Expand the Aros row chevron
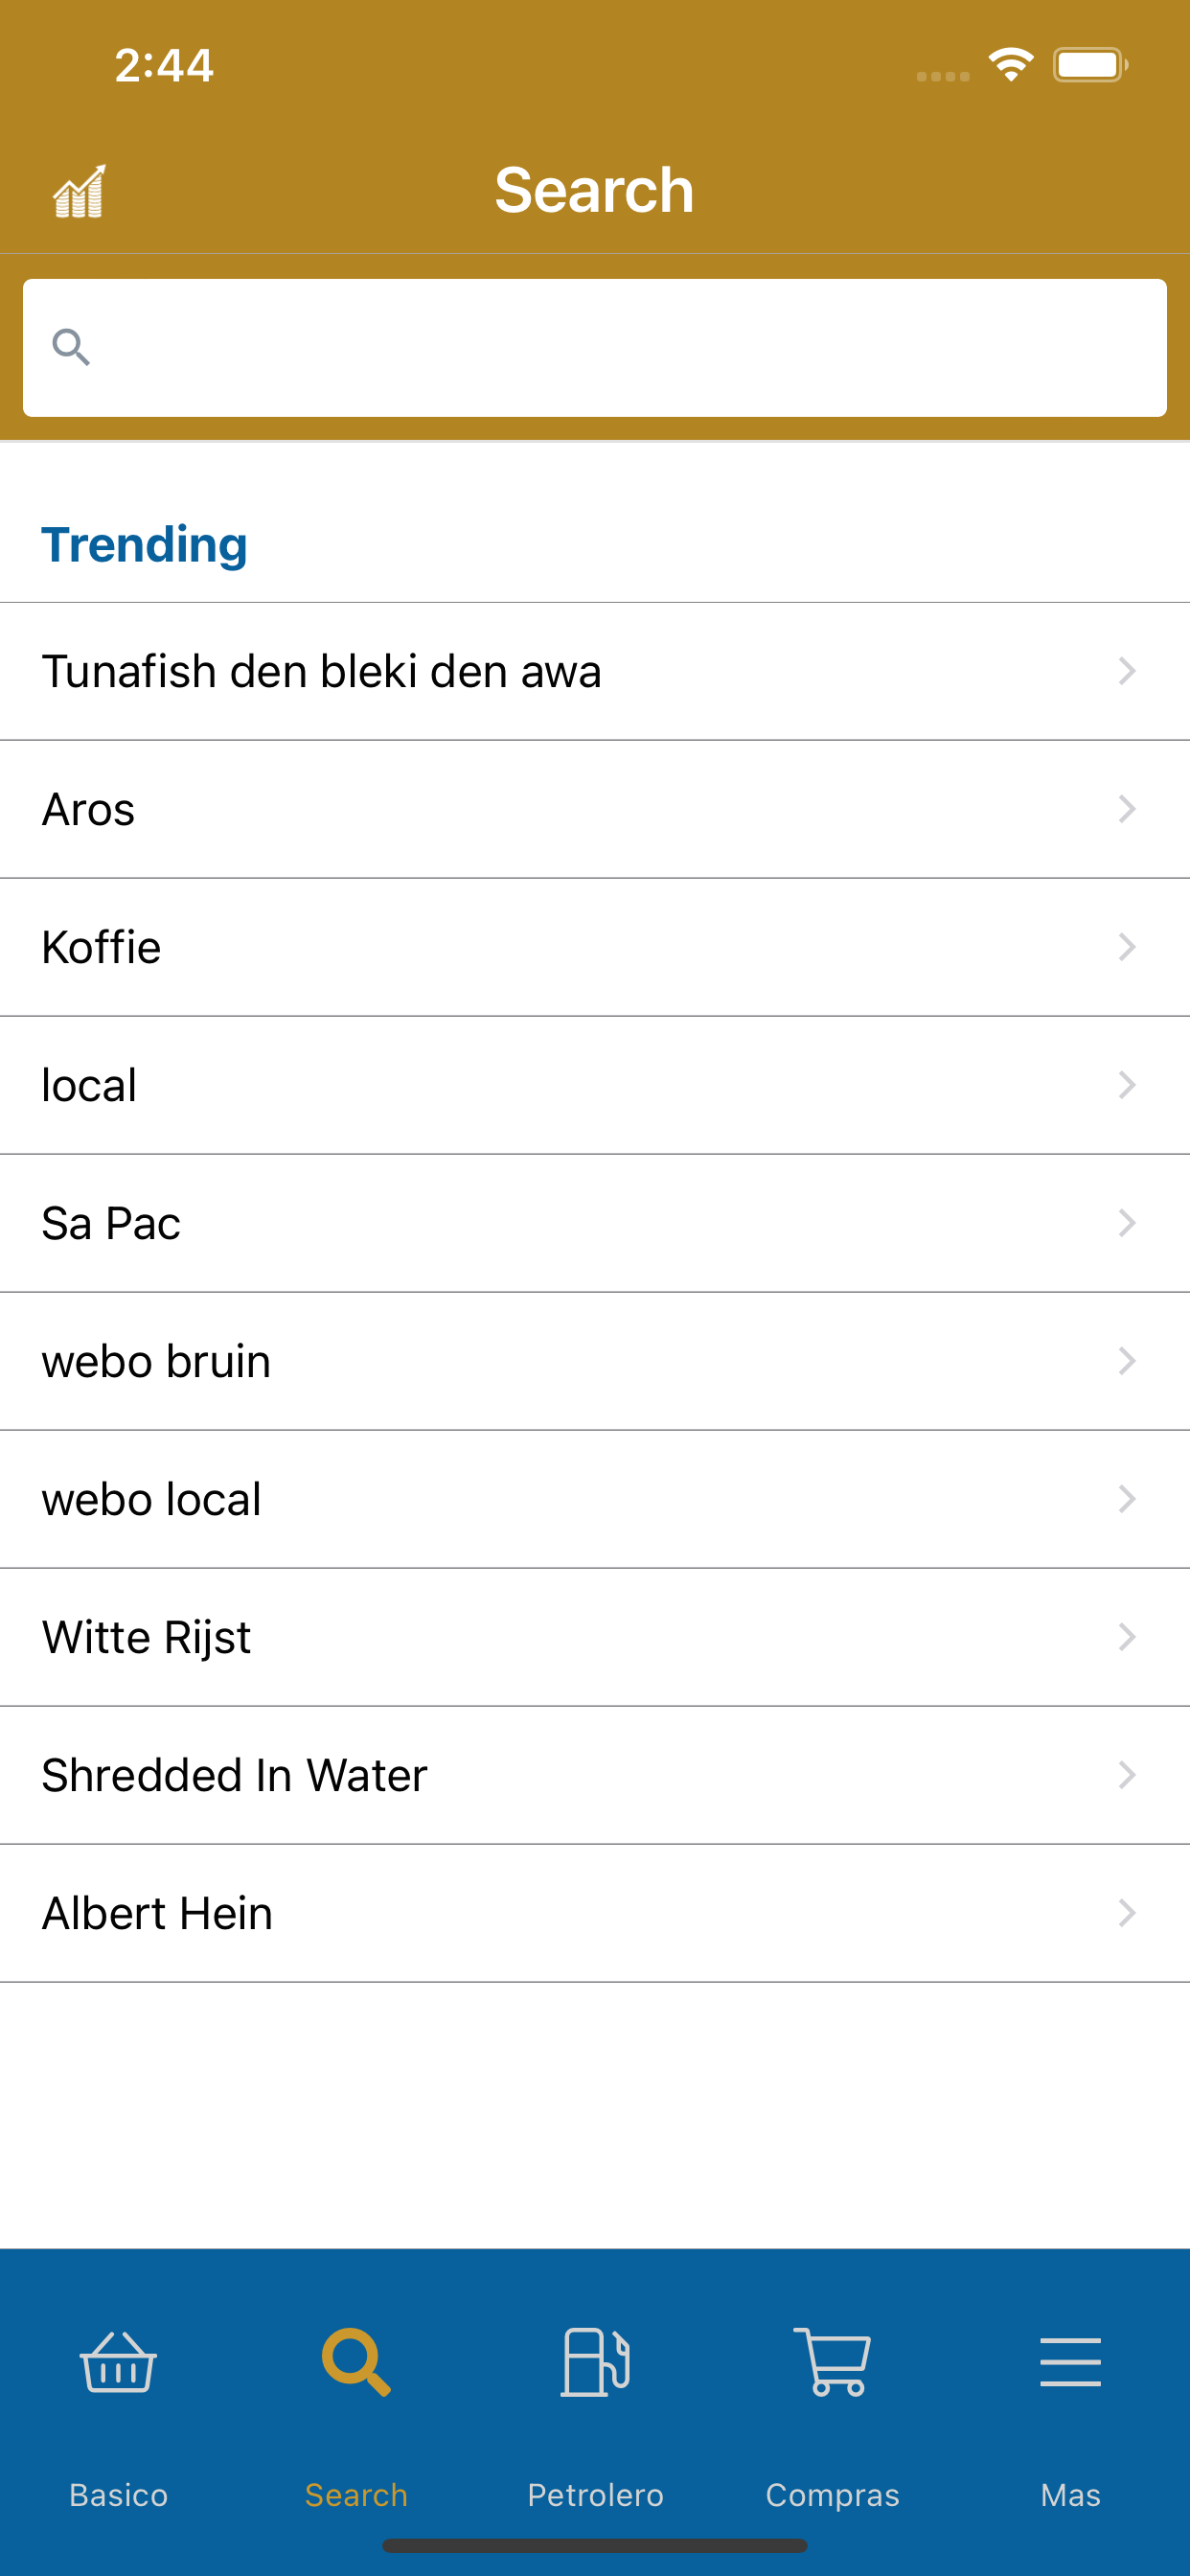 tap(1127, 809)
